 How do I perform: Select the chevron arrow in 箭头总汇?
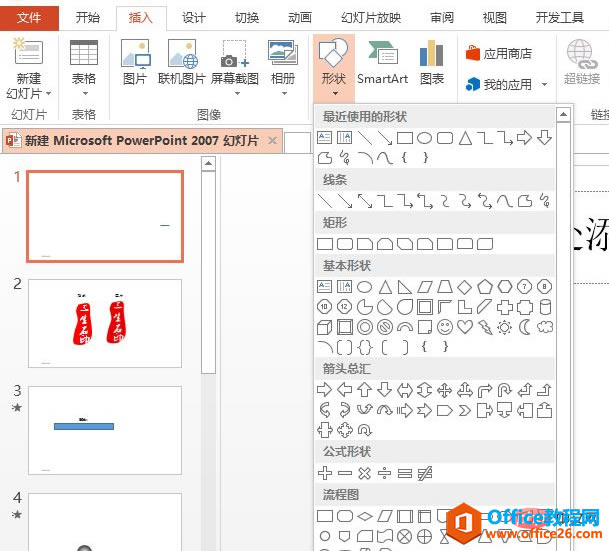465,410
